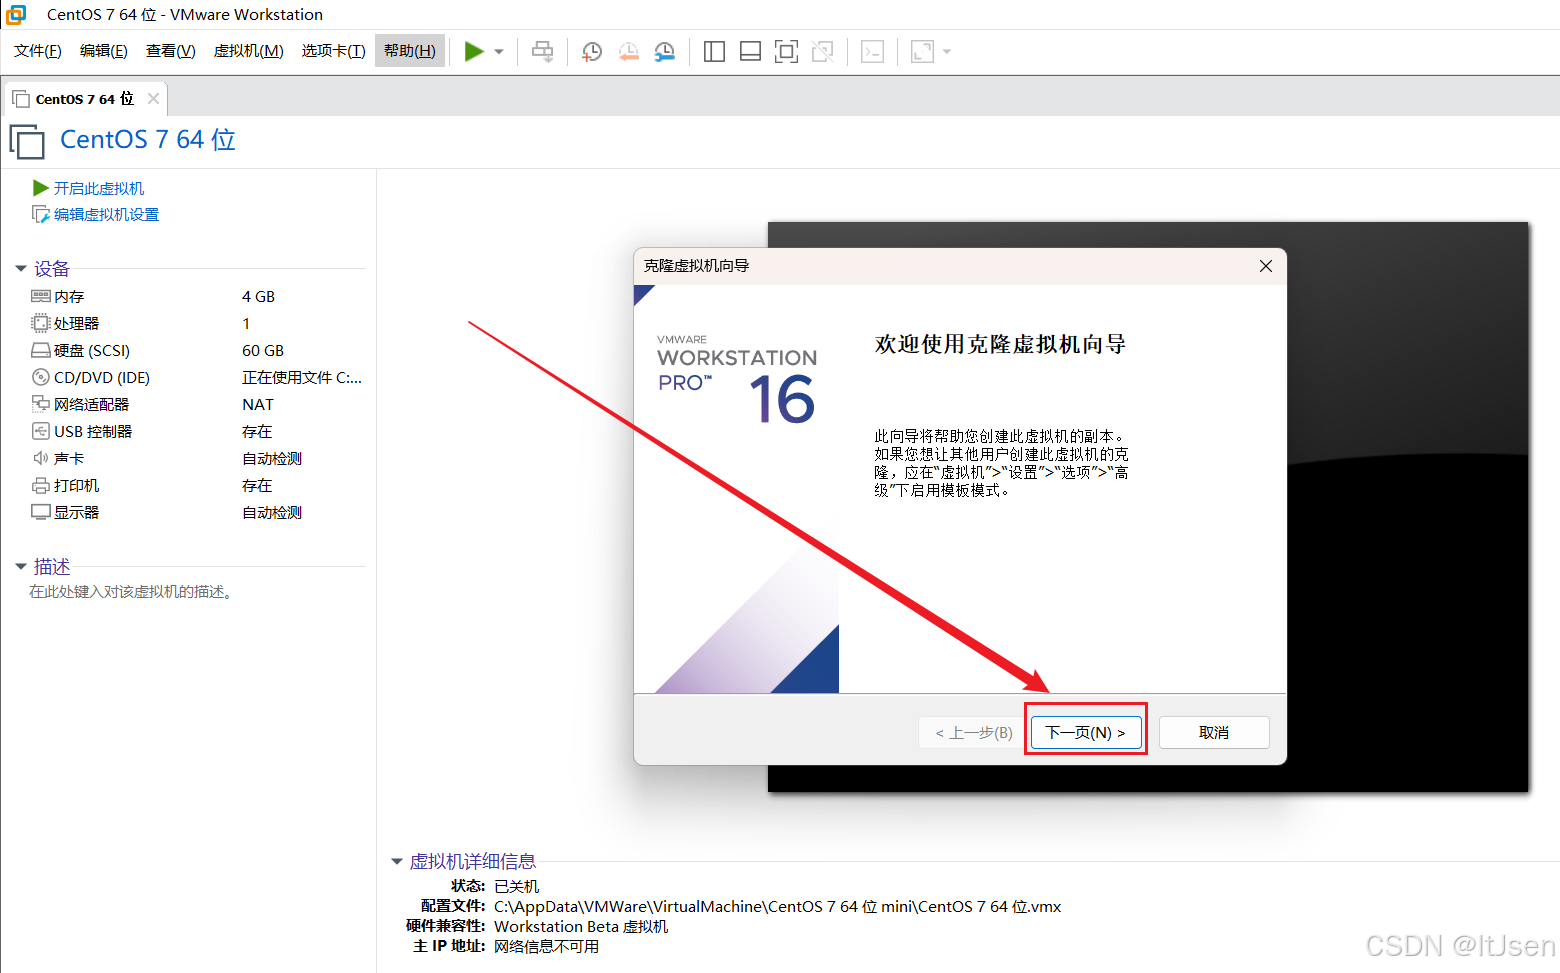Select the CentOS 7 64 位 tab
1560x973 pixels.
pos(84,99)
